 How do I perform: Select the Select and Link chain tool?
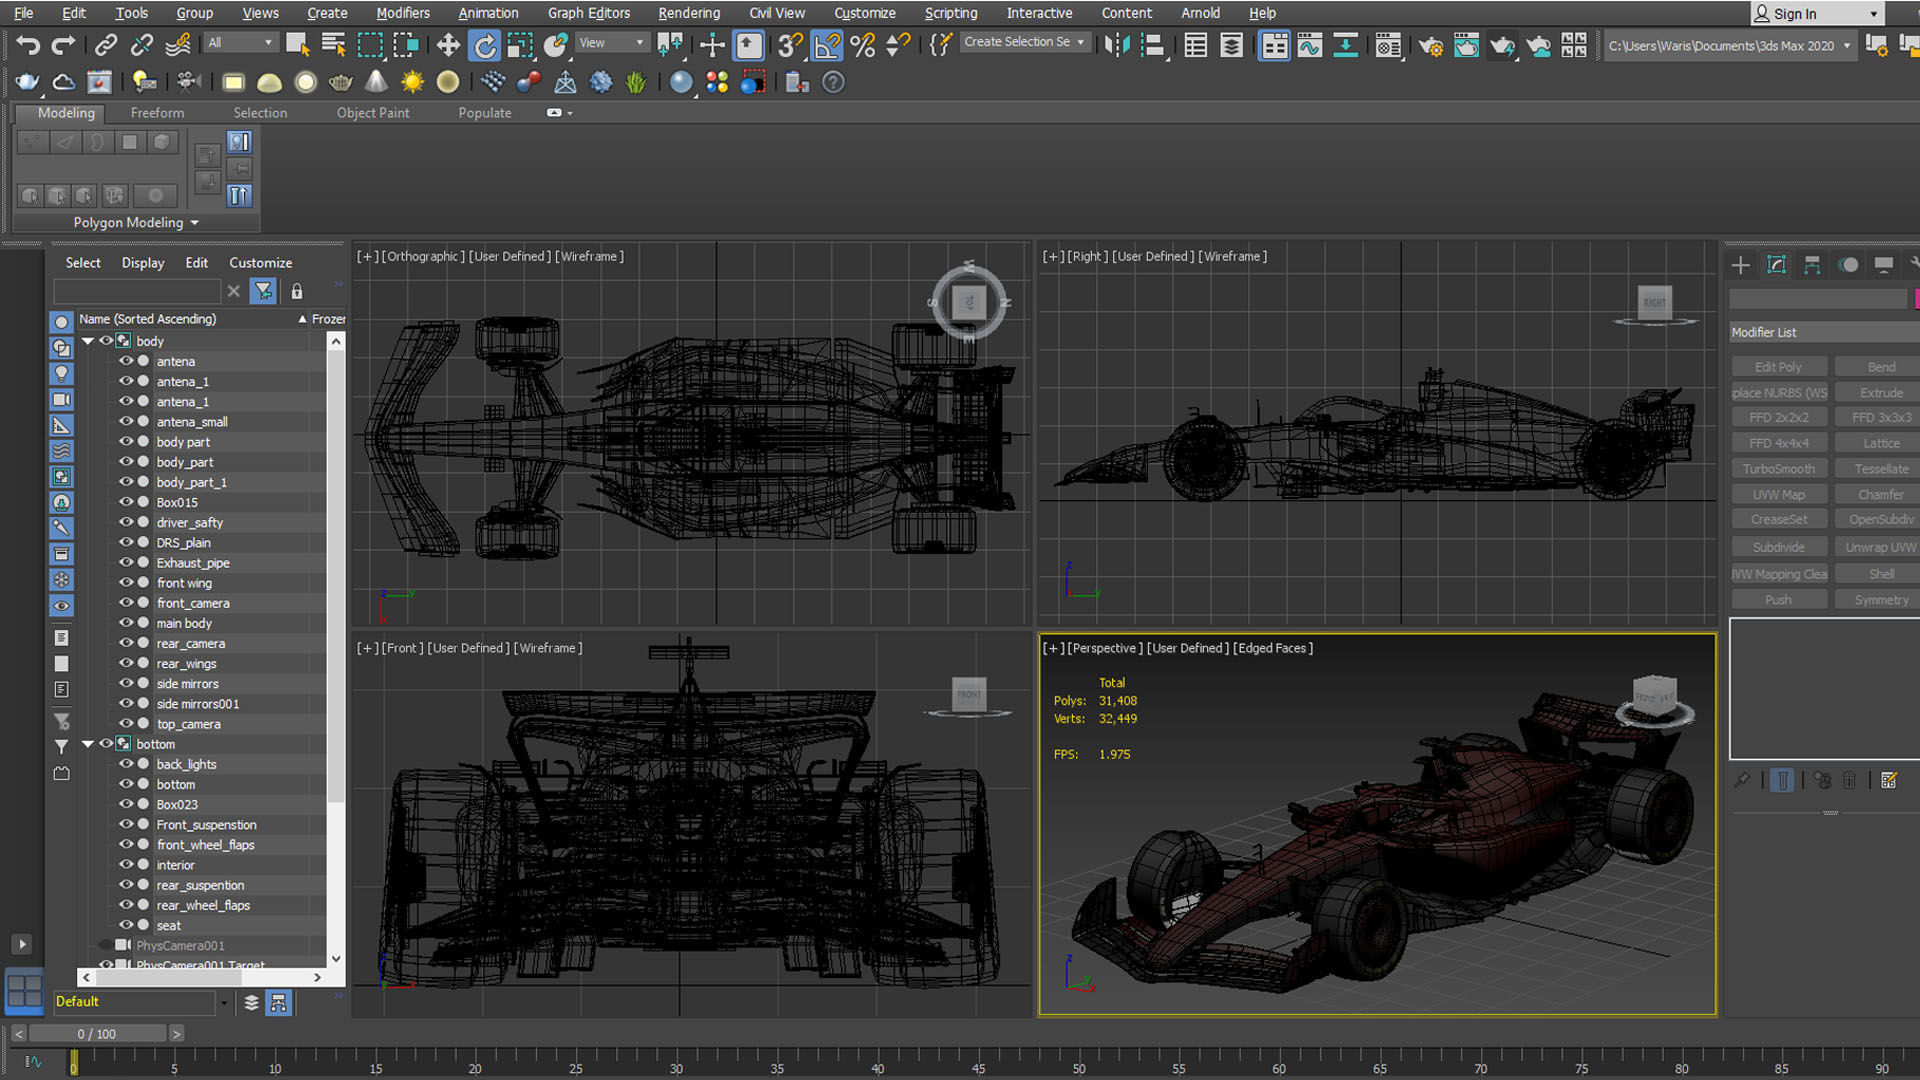105,45
